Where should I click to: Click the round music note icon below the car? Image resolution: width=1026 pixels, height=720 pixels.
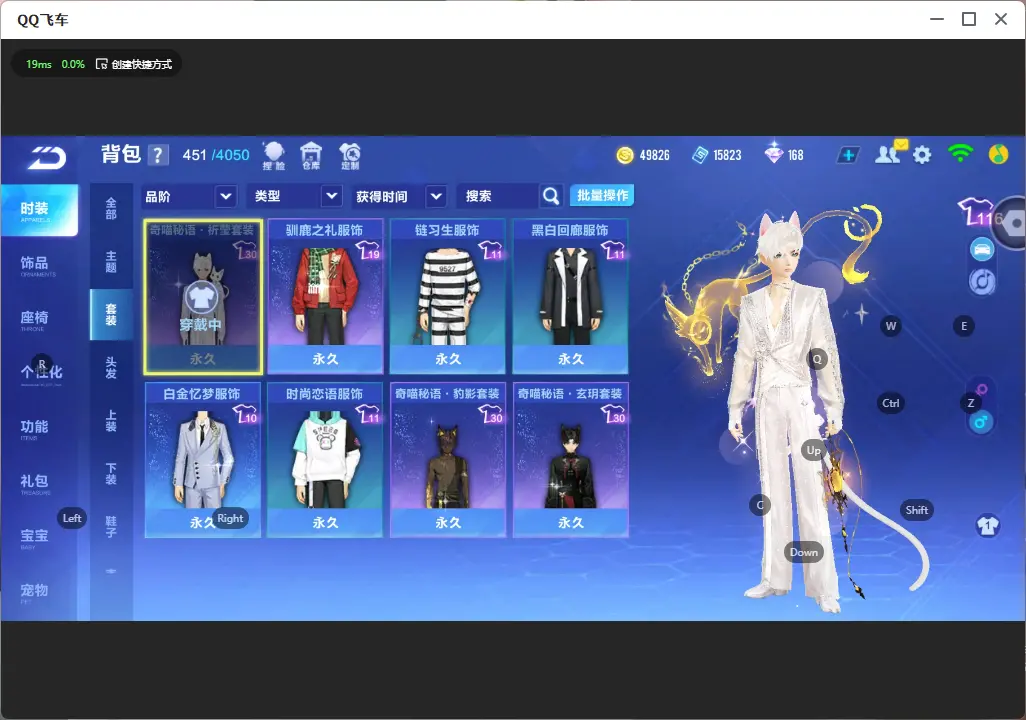(982, 281)
